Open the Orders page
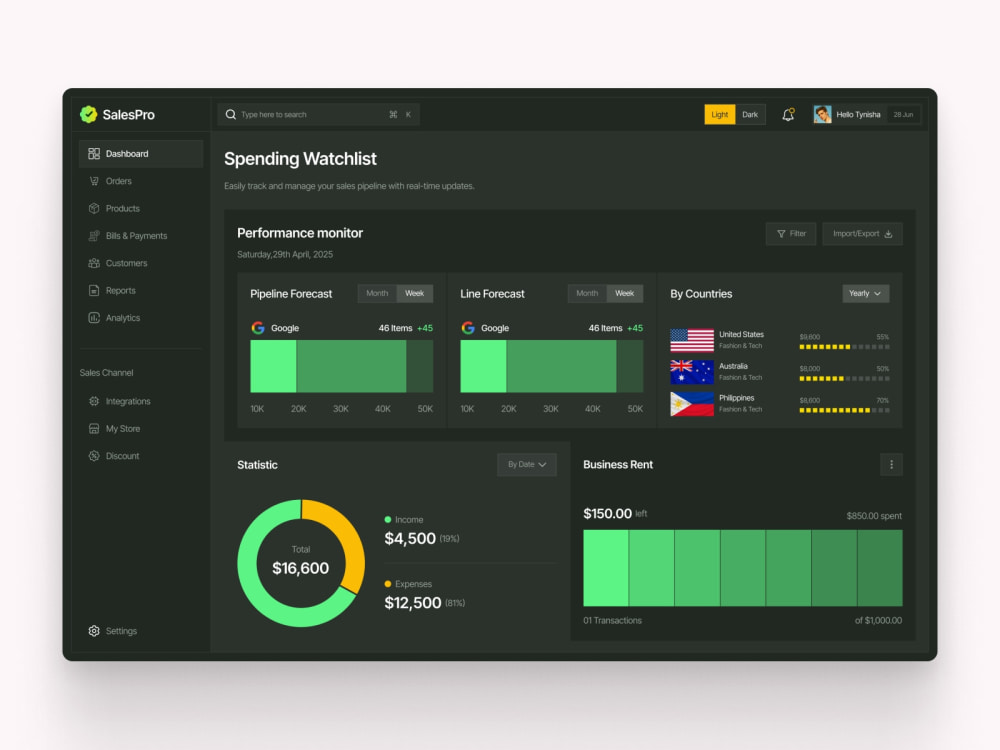This screenshot has width=1000, height=750. point(118,181)
